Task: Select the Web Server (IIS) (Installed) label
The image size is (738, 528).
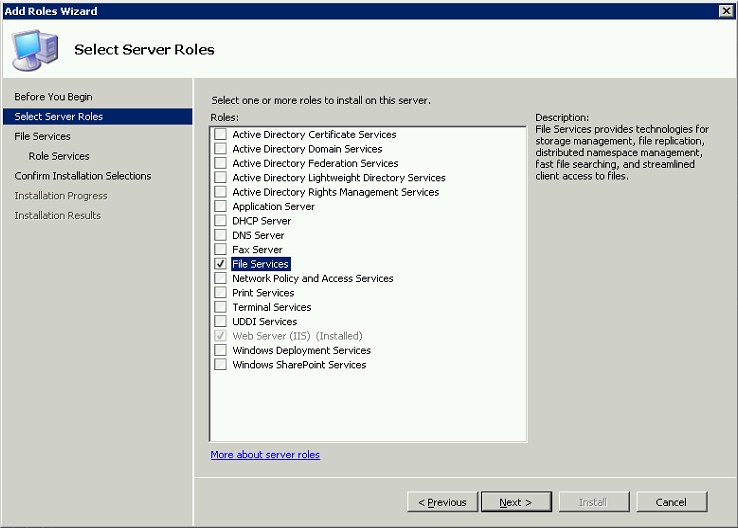Action: 297,336
